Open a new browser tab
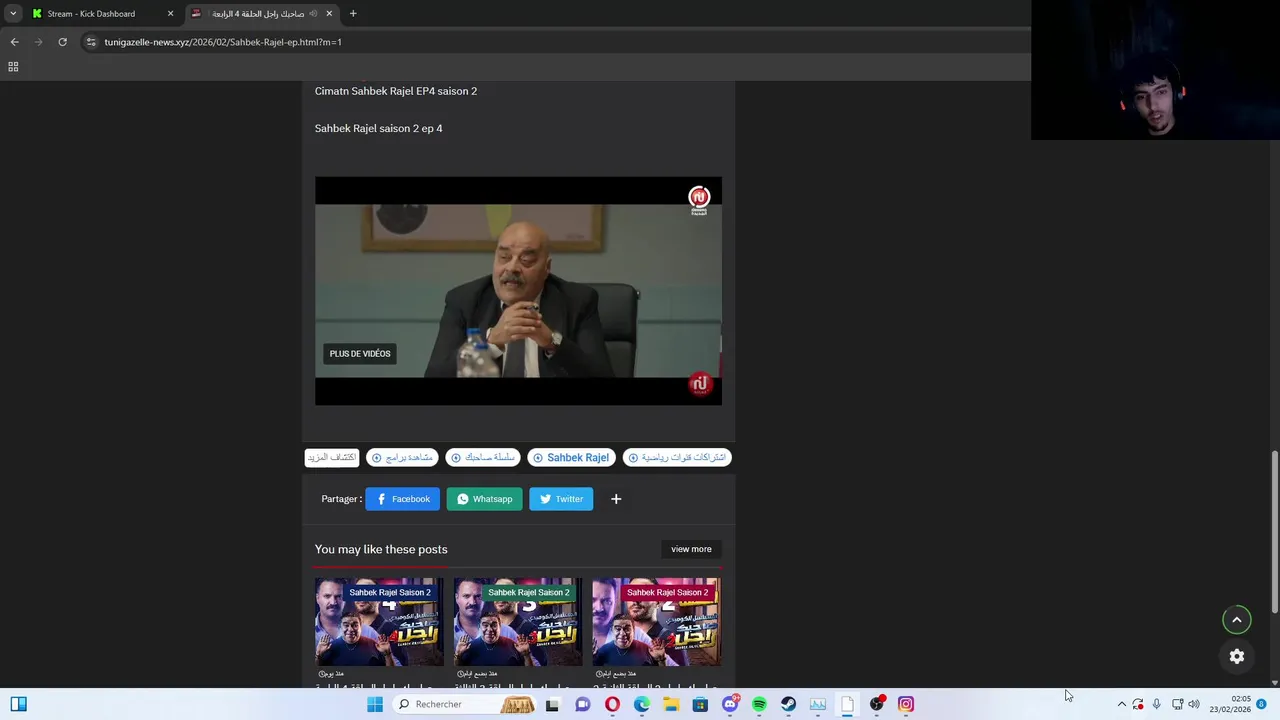The height and width of the screenshot is (720, 1280). pyautogui.click(x=353, y=14)
